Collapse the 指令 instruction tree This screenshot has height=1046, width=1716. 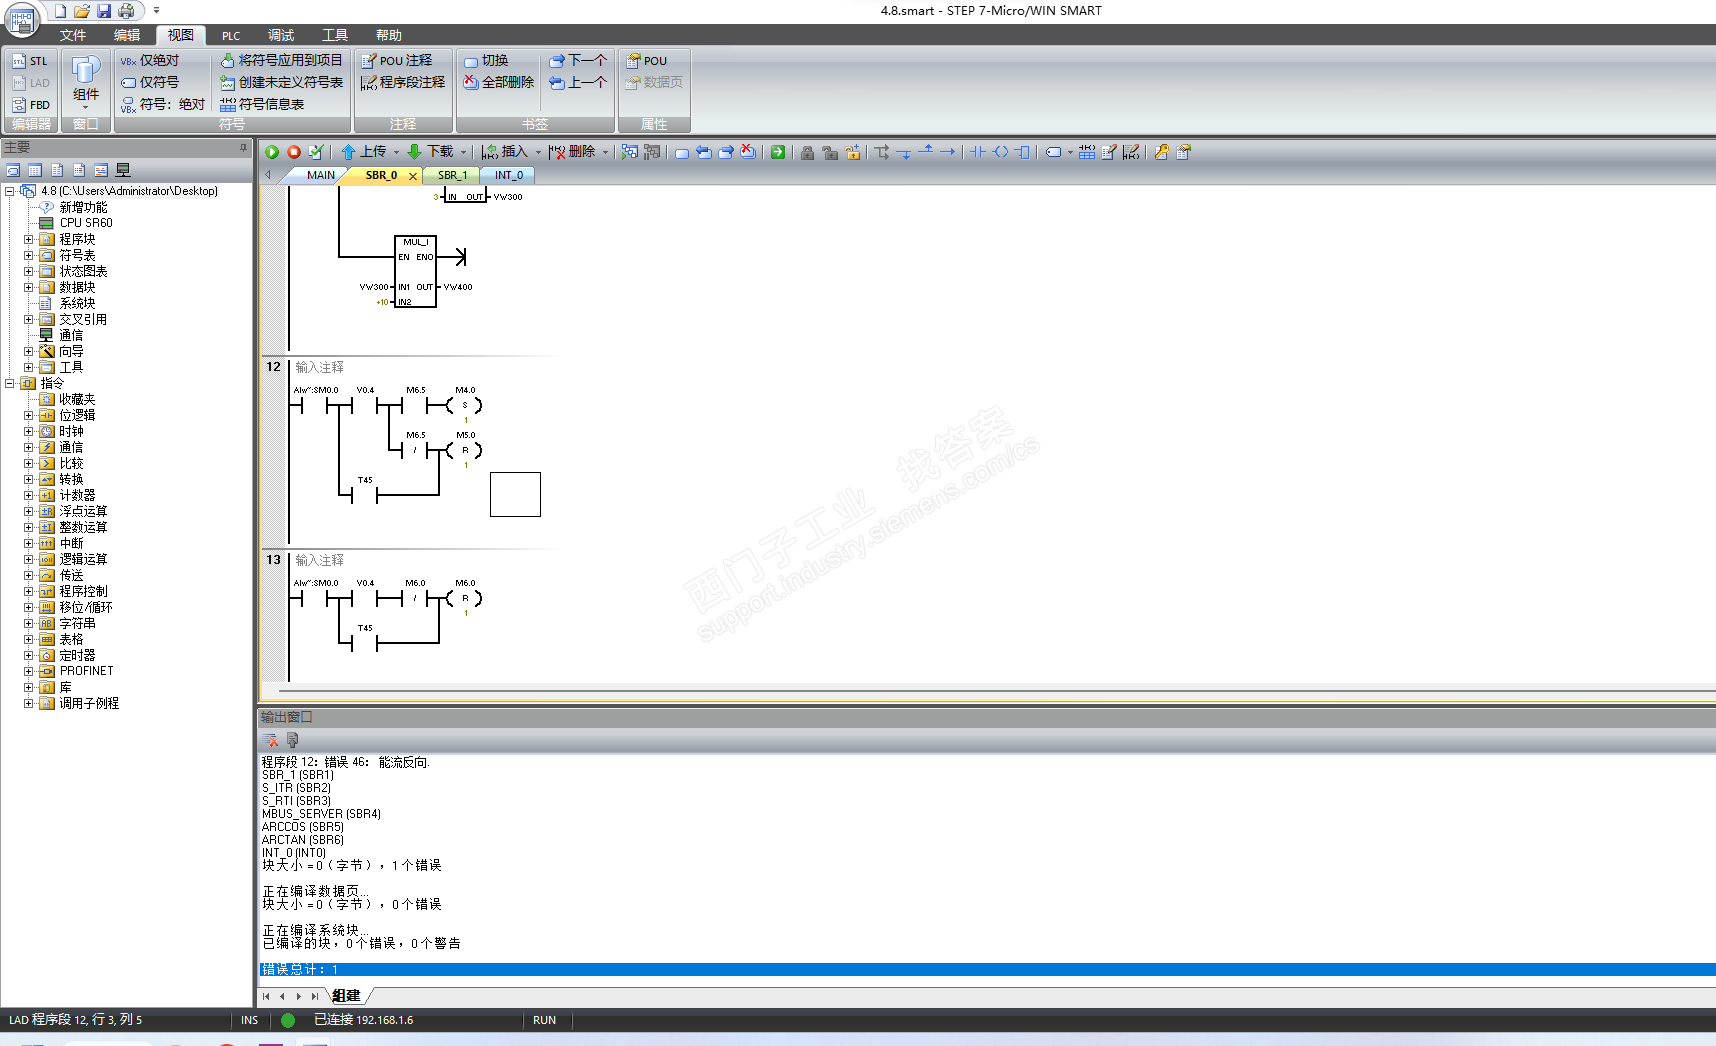click(x=10, y=384)
